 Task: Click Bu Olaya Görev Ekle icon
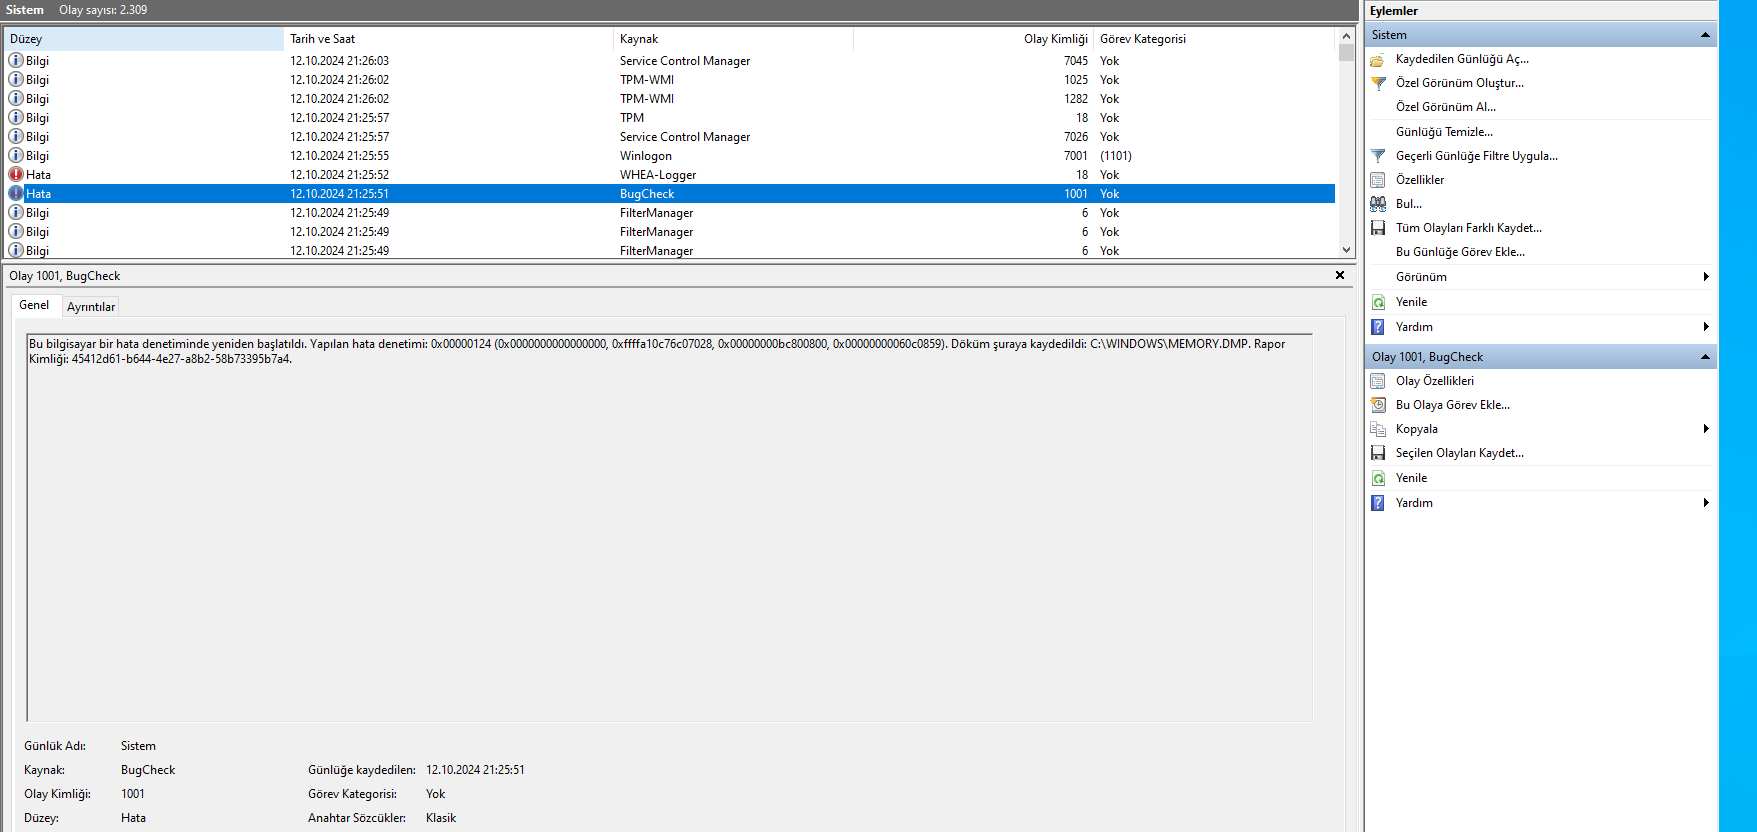tap(1377, 405)
